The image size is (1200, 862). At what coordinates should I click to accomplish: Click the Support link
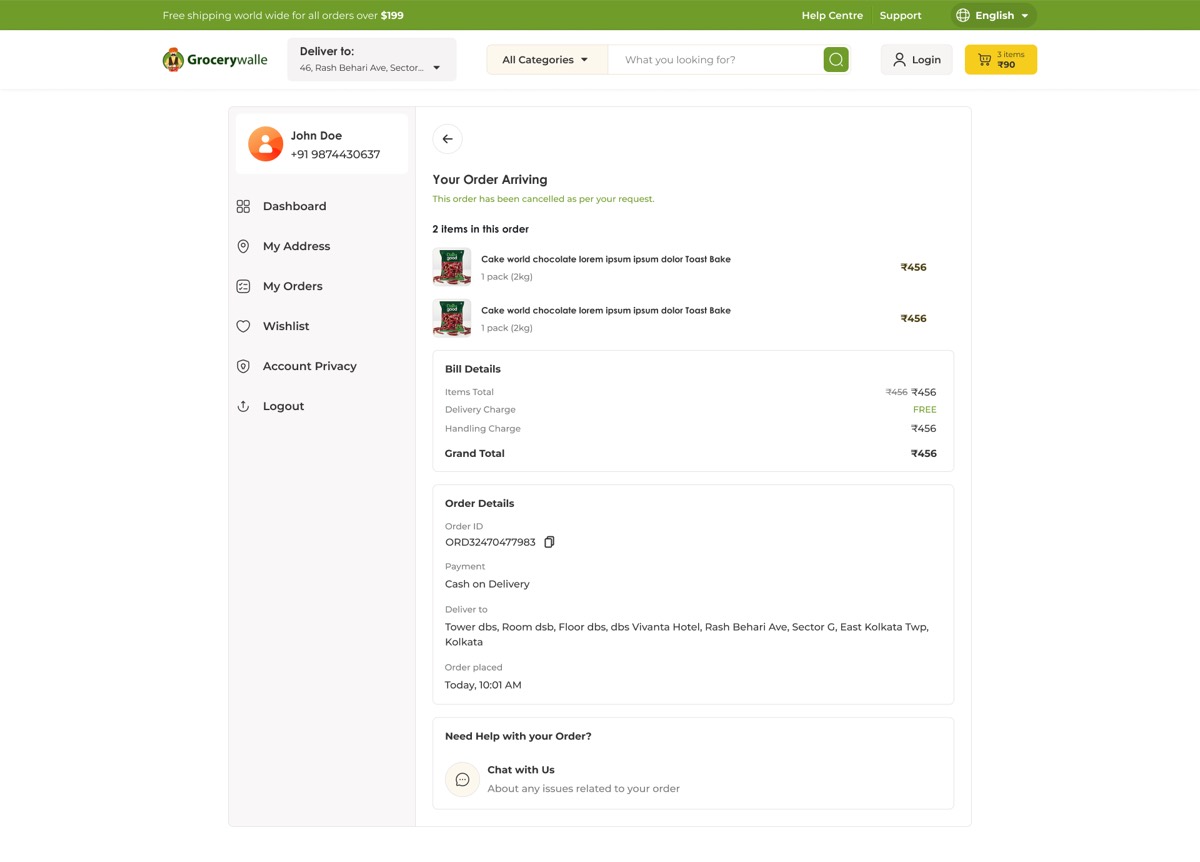pos(900,15)
